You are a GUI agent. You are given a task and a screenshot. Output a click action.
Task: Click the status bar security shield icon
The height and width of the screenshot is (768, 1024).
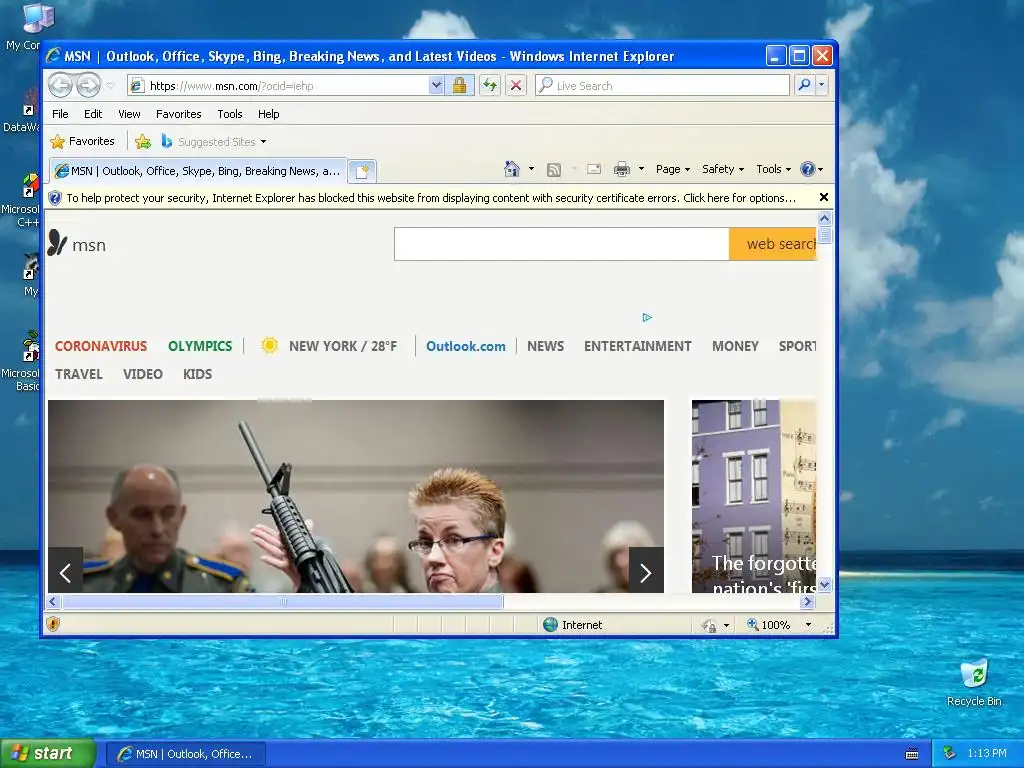(x=53, y=624)
